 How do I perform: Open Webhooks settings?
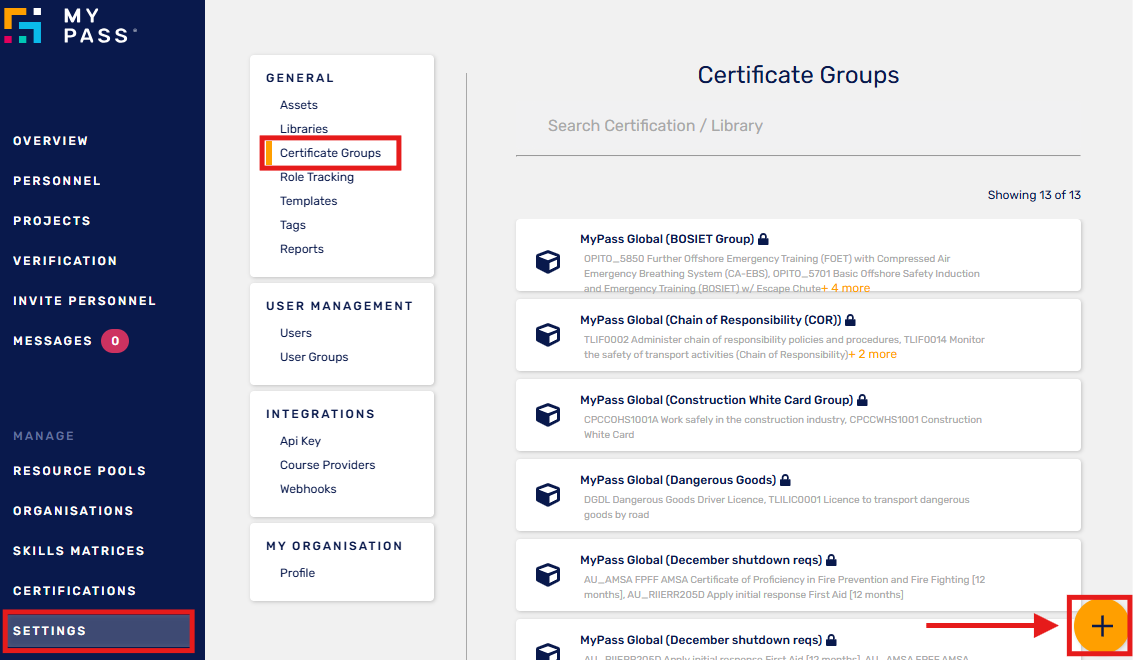308,489
